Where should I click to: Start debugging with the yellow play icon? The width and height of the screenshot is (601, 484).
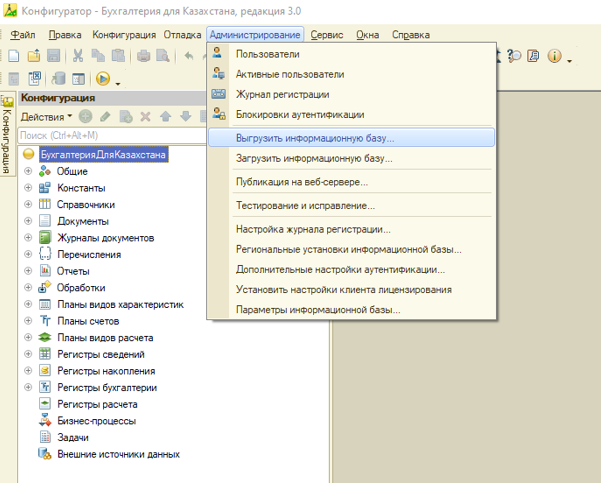(x=103, y=79)
